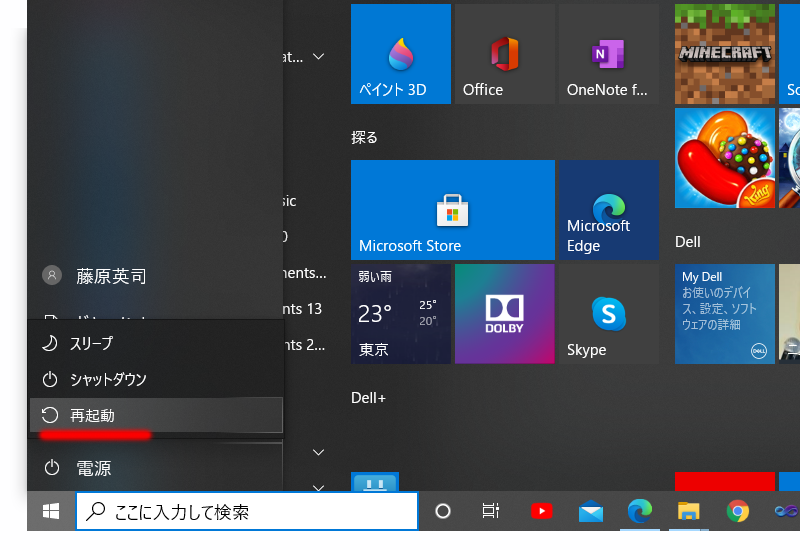
Task: Click the 探る group heading
Action: pyautogui.click(x=364, y=138)
